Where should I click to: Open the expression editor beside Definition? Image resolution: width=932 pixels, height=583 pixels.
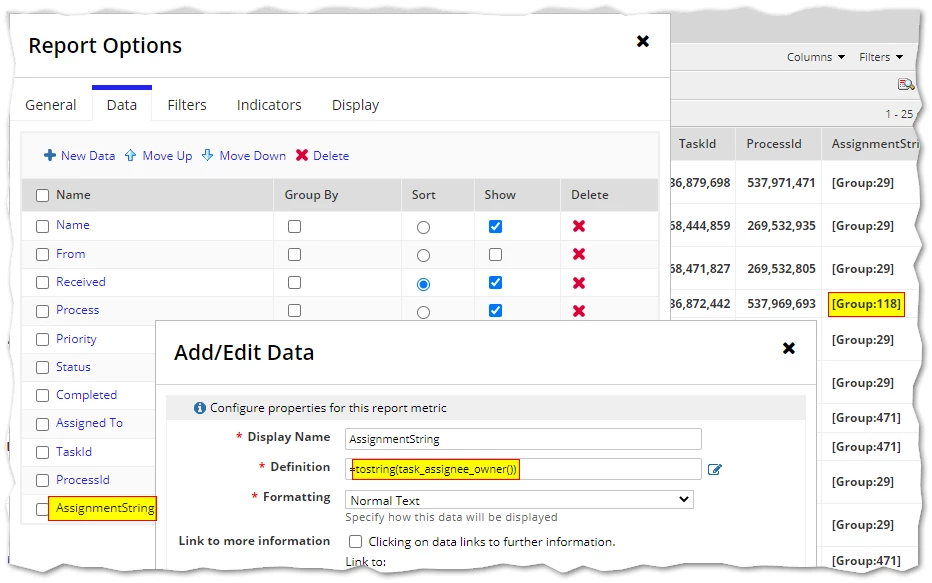(x=714, y=469)
